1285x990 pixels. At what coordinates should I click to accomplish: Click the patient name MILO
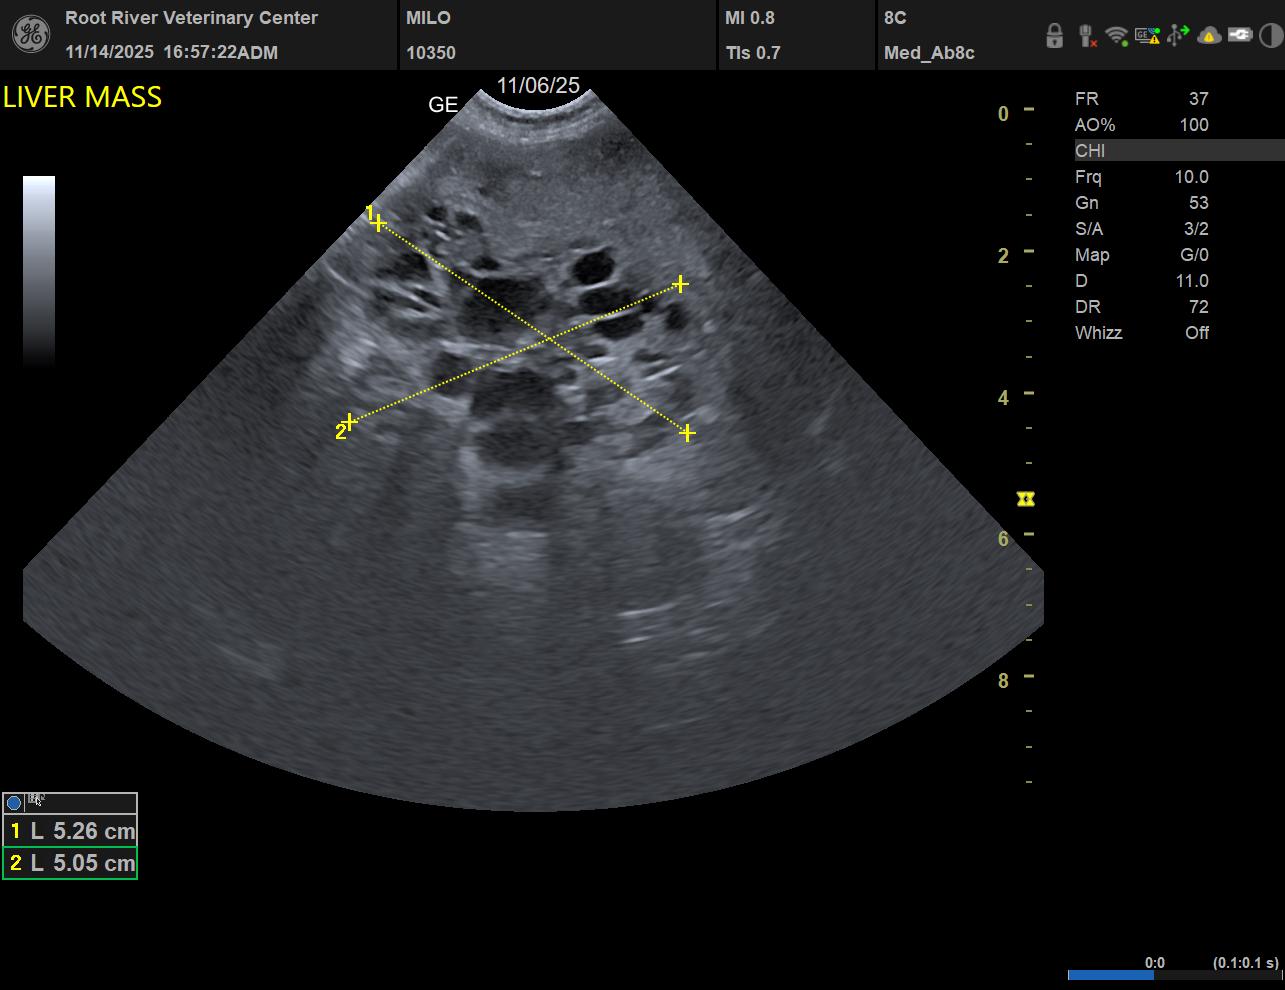tap(428, 18)
